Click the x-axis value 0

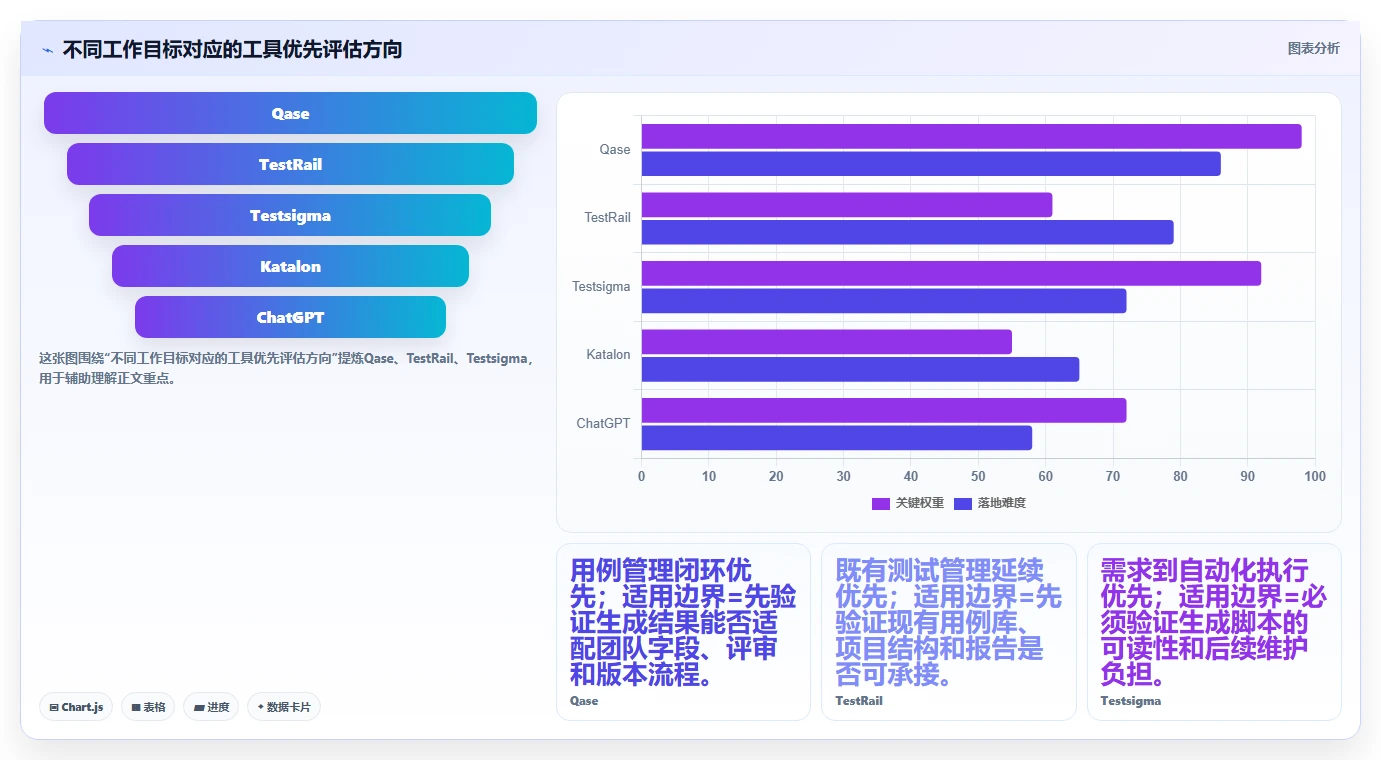pos(641,476)
